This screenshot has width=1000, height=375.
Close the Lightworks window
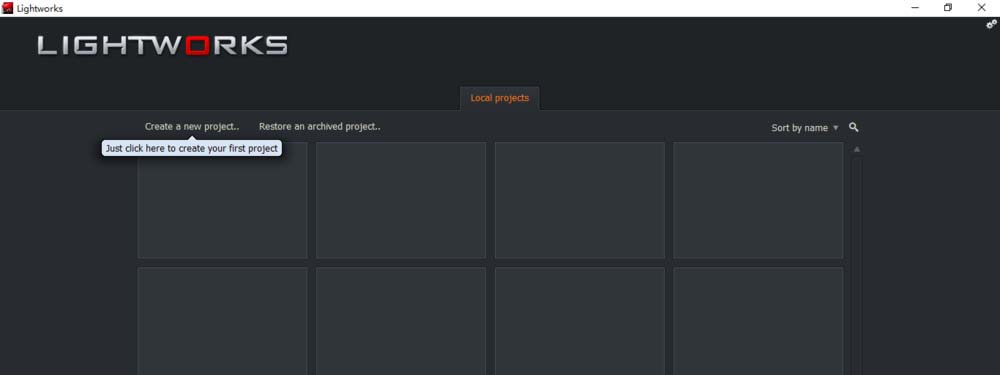pyautogui.click(x=982, y=8)
